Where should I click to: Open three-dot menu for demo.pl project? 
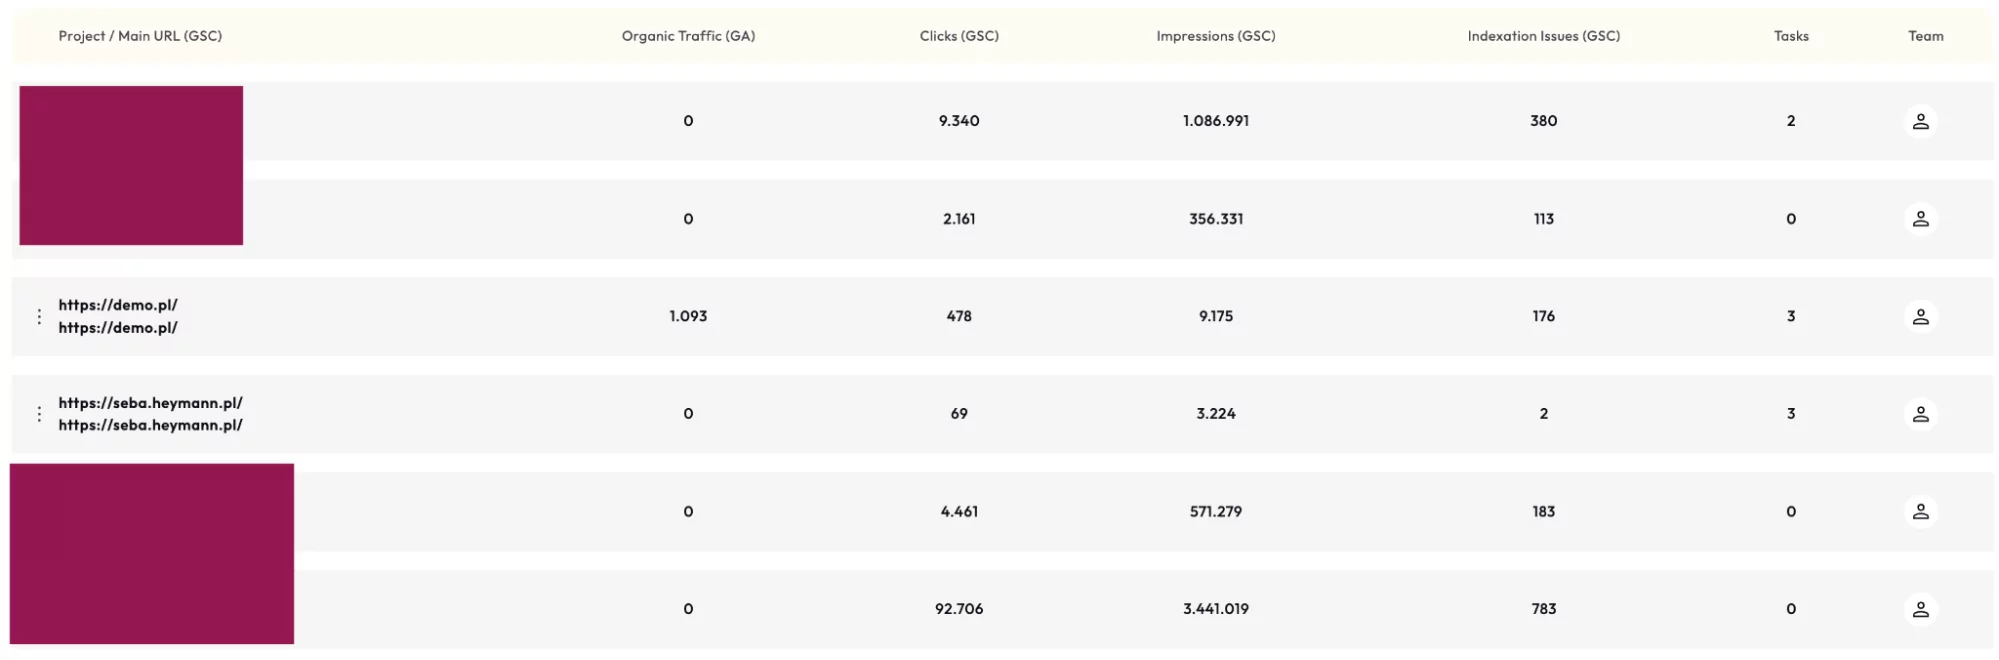(39, 317)
